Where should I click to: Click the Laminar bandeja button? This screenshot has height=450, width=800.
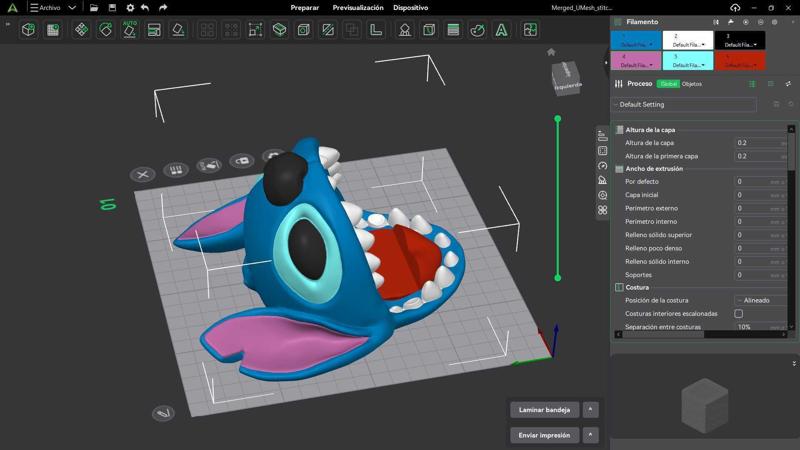(x=544, y=410)
